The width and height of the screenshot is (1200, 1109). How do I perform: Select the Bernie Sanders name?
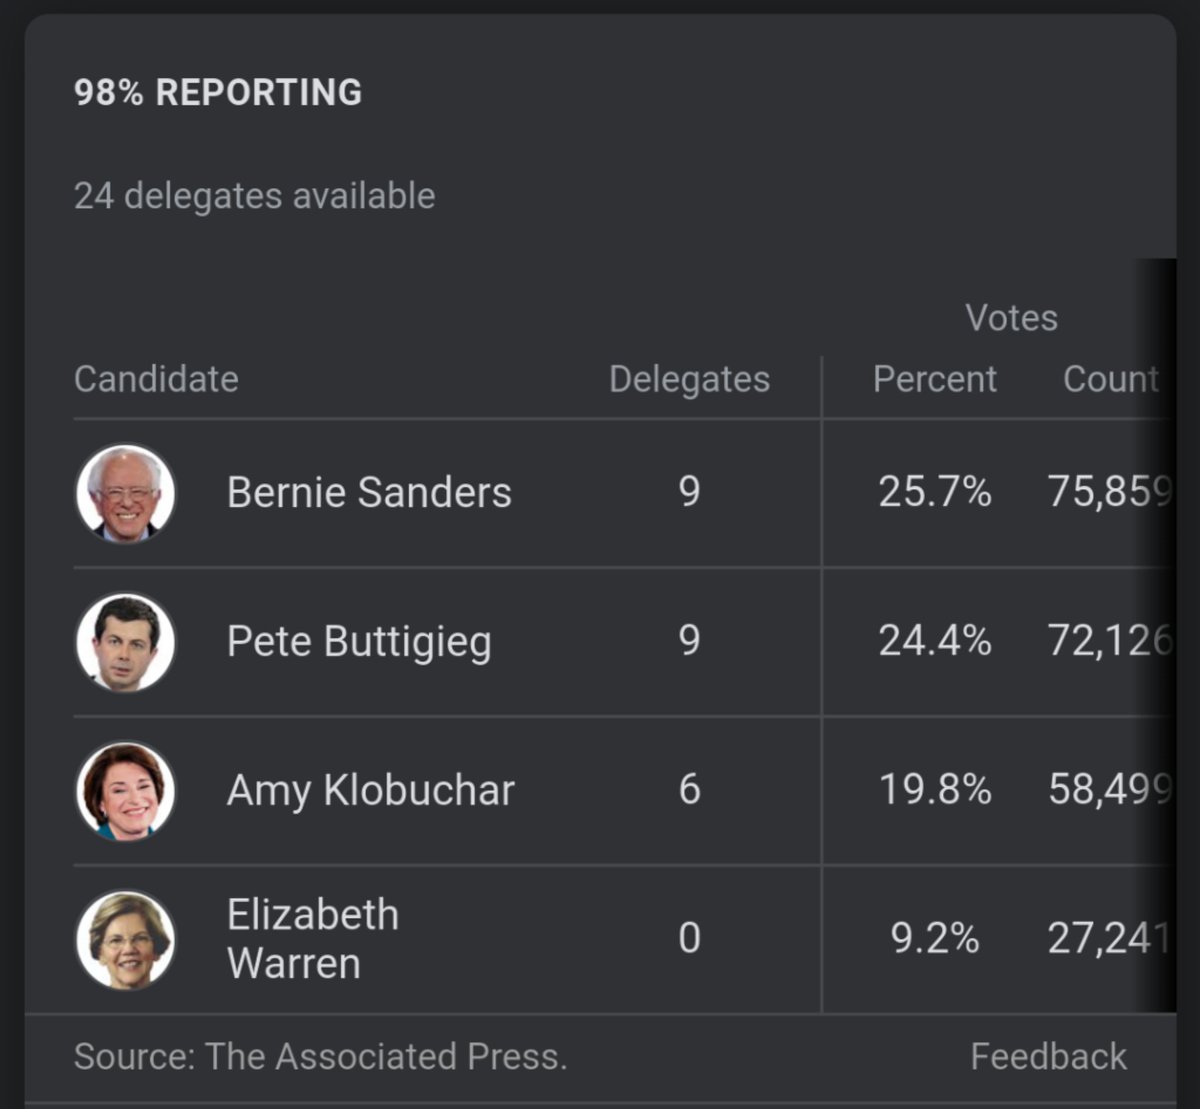369,492
